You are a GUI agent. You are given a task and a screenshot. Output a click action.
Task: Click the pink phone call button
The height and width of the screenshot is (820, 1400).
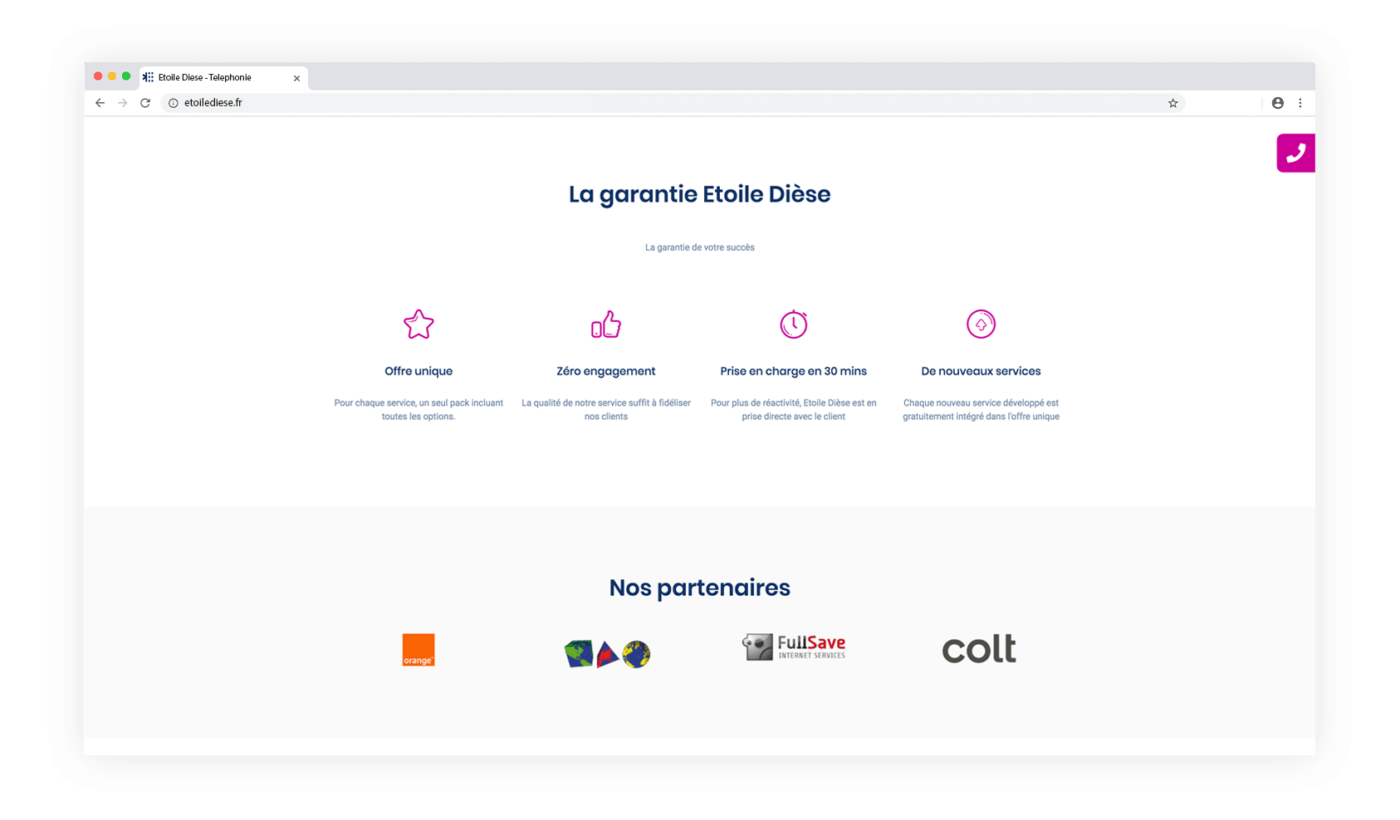1296,153
